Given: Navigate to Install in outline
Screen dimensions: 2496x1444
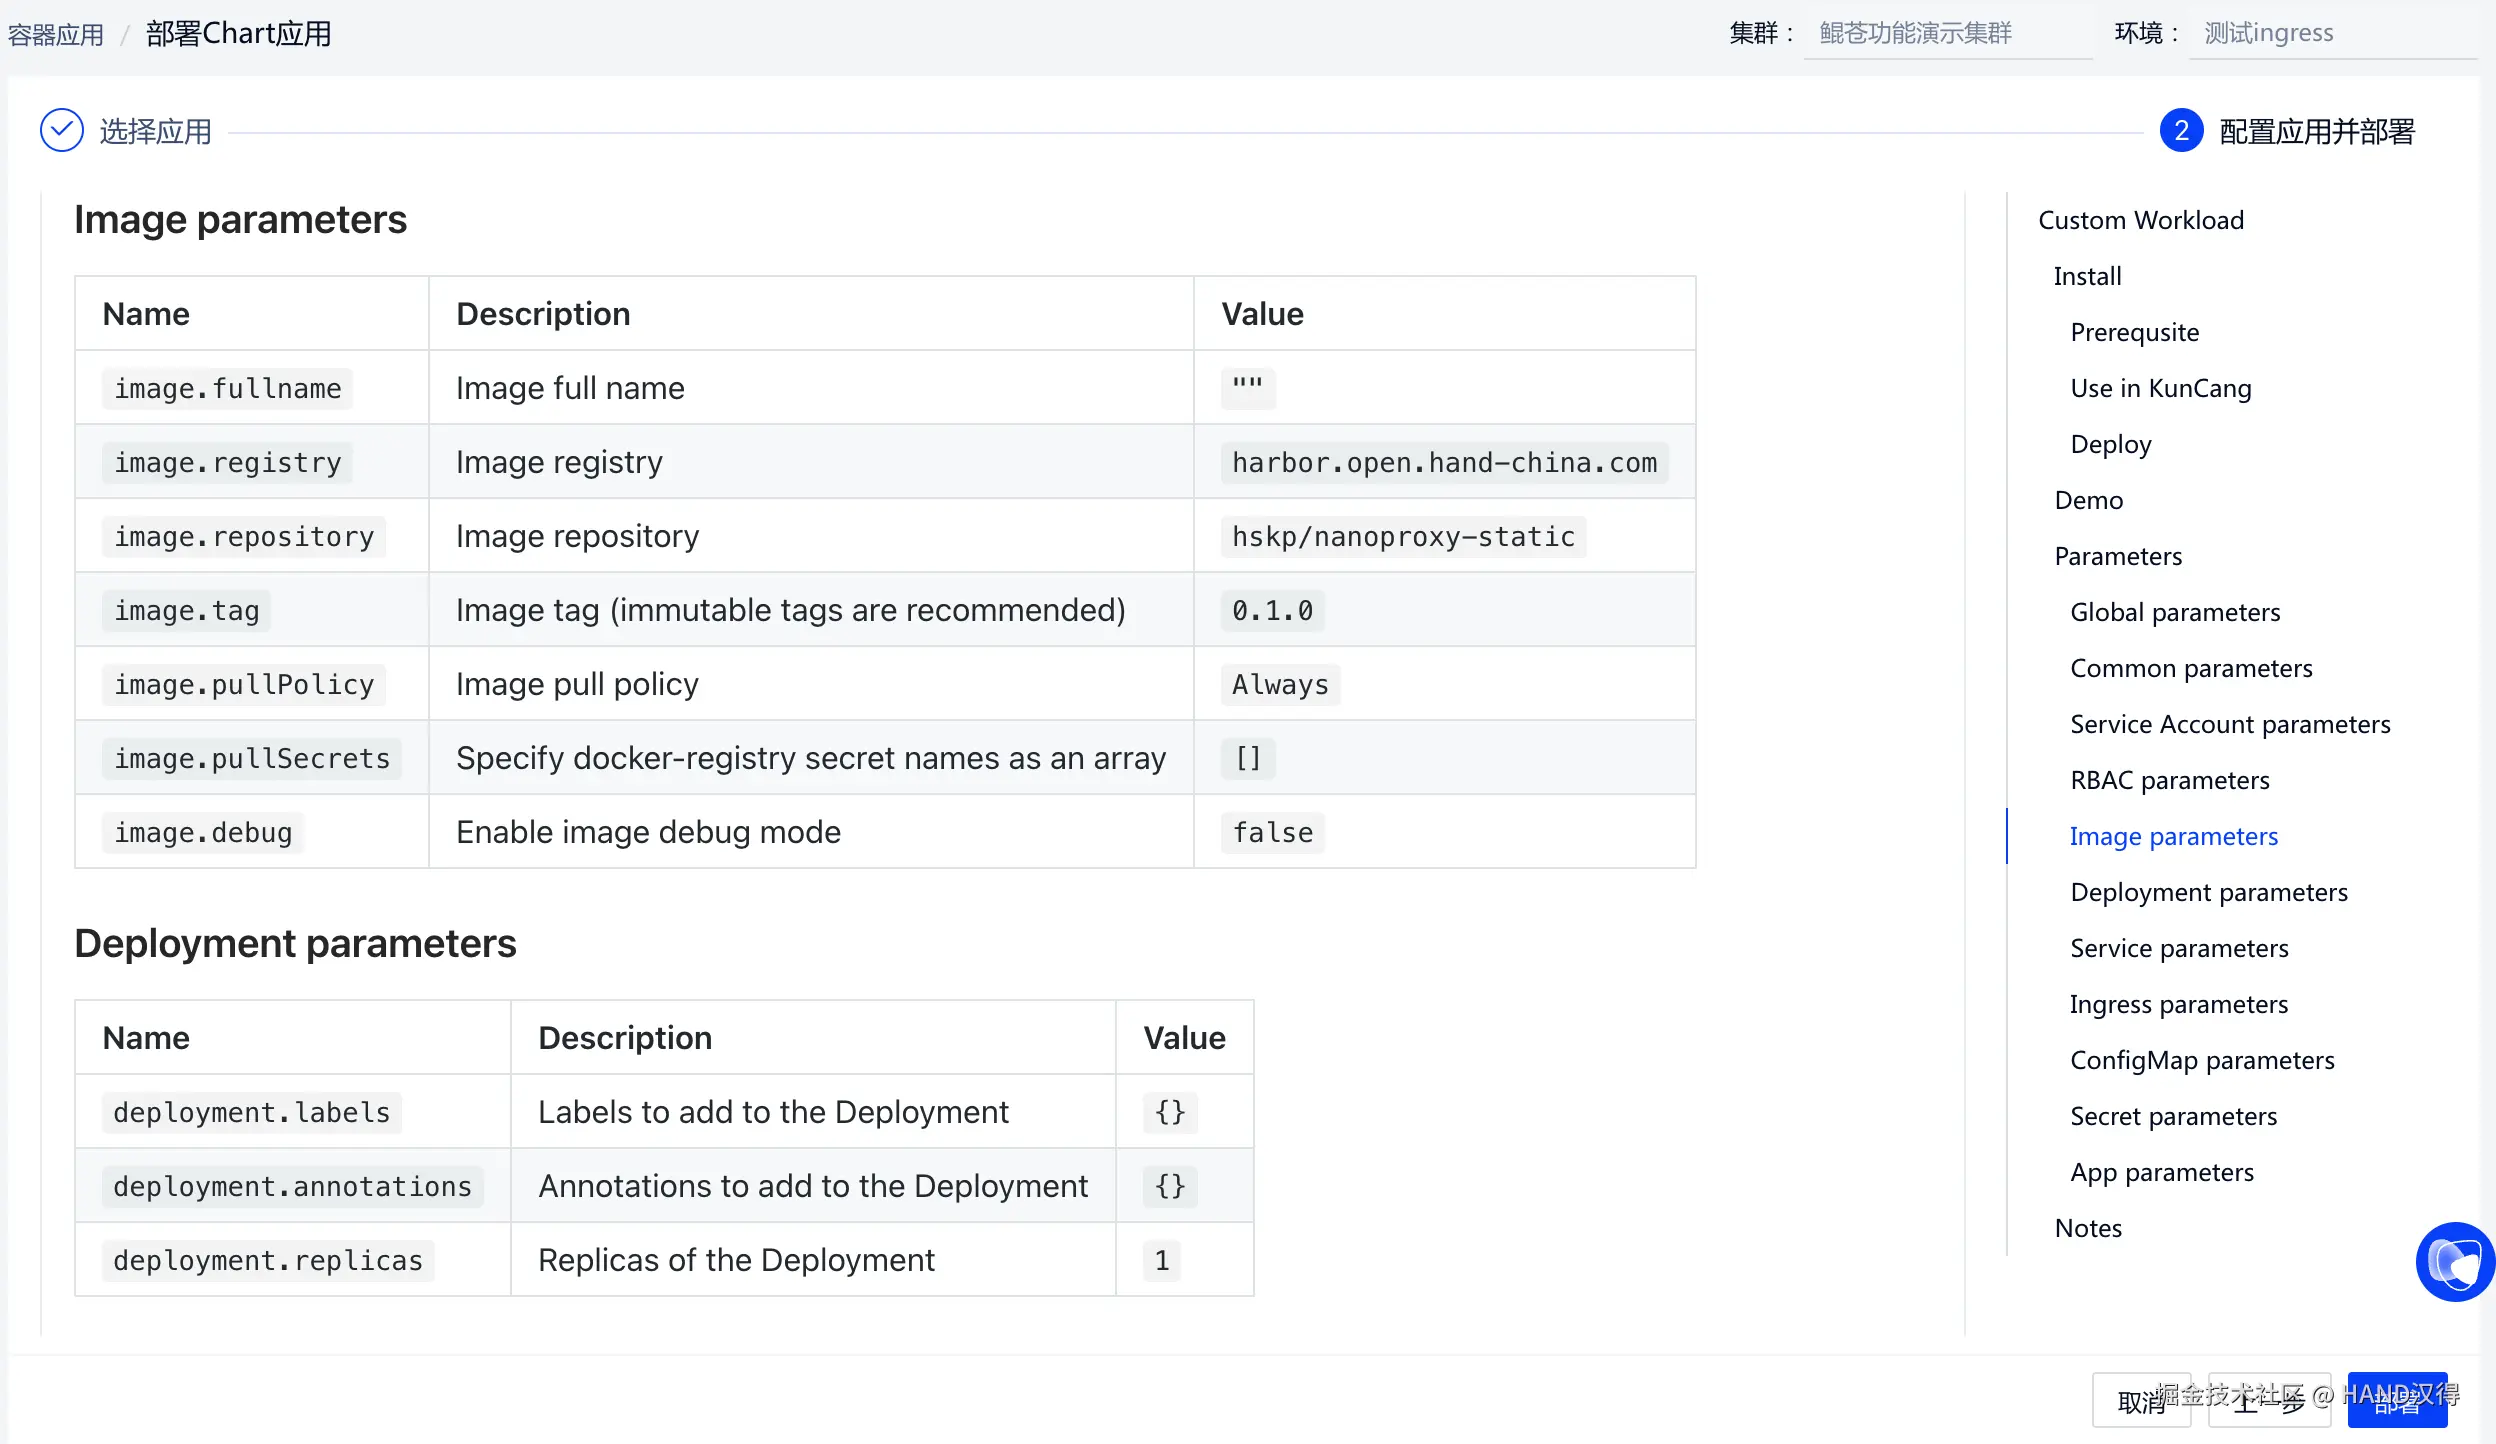Looking at the screenshot, I should click(x=2086, y=276).
